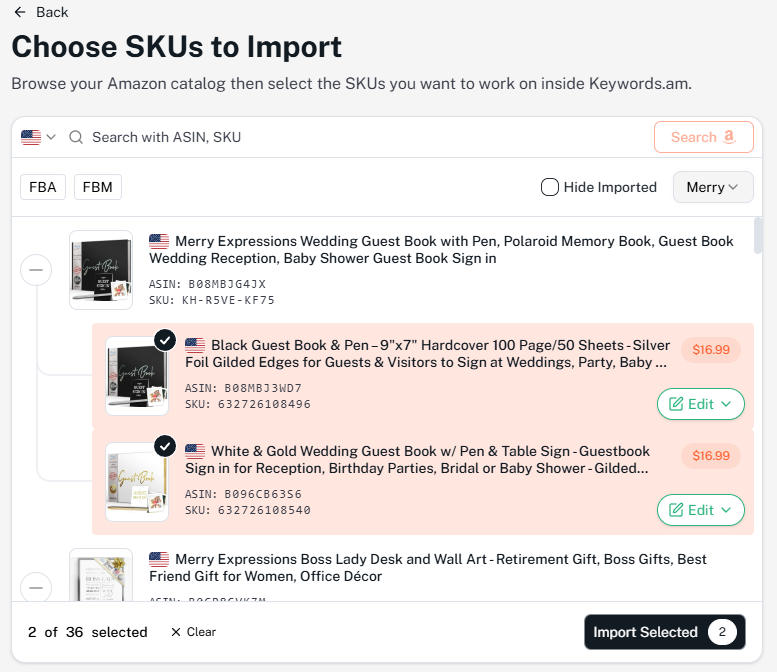
Task: Click the edit pencil icon for White & Gold book
Action: coord(676,510)
